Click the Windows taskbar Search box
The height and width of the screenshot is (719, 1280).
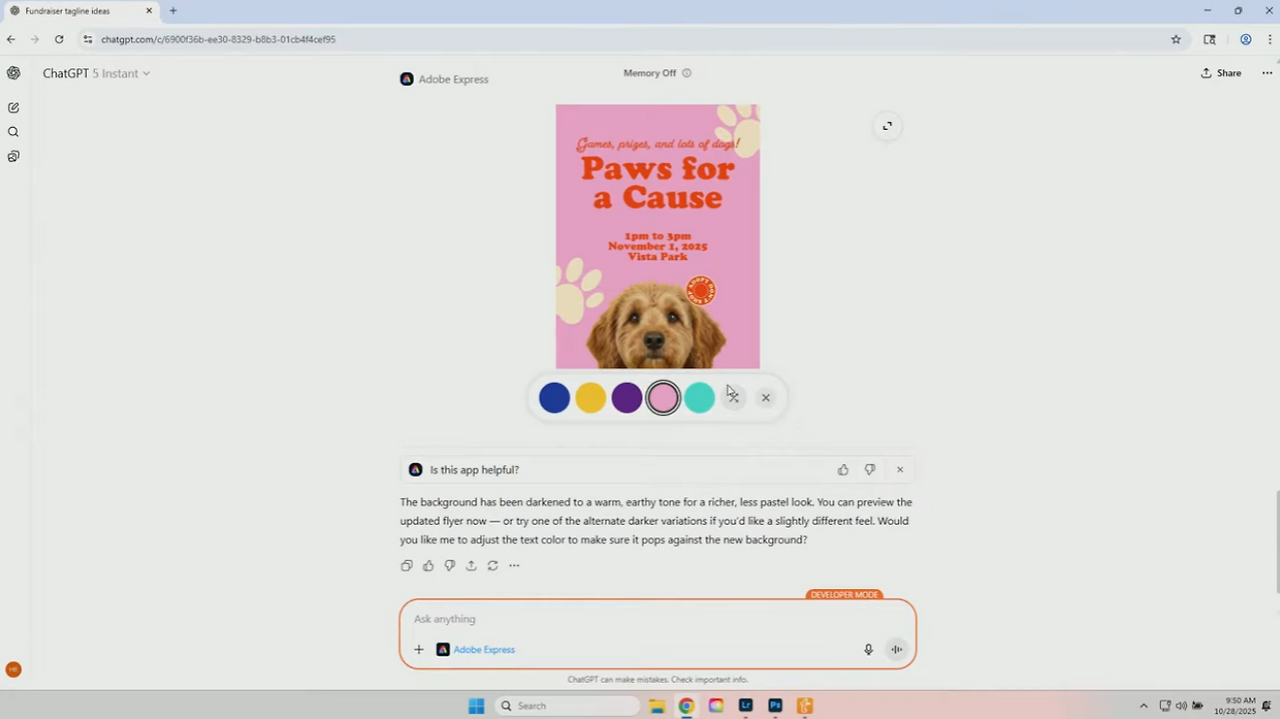(x=567, y=706)
